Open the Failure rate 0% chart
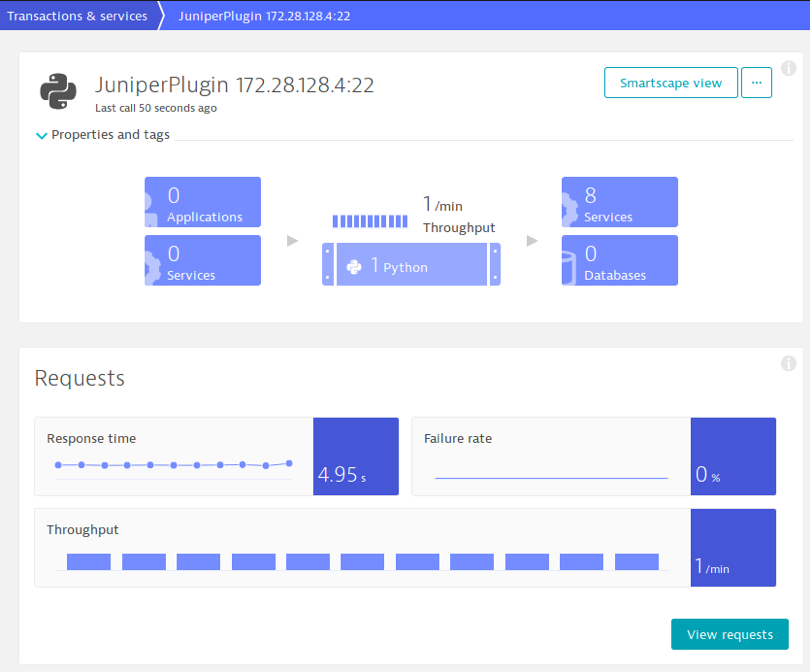 click(594, 457)
